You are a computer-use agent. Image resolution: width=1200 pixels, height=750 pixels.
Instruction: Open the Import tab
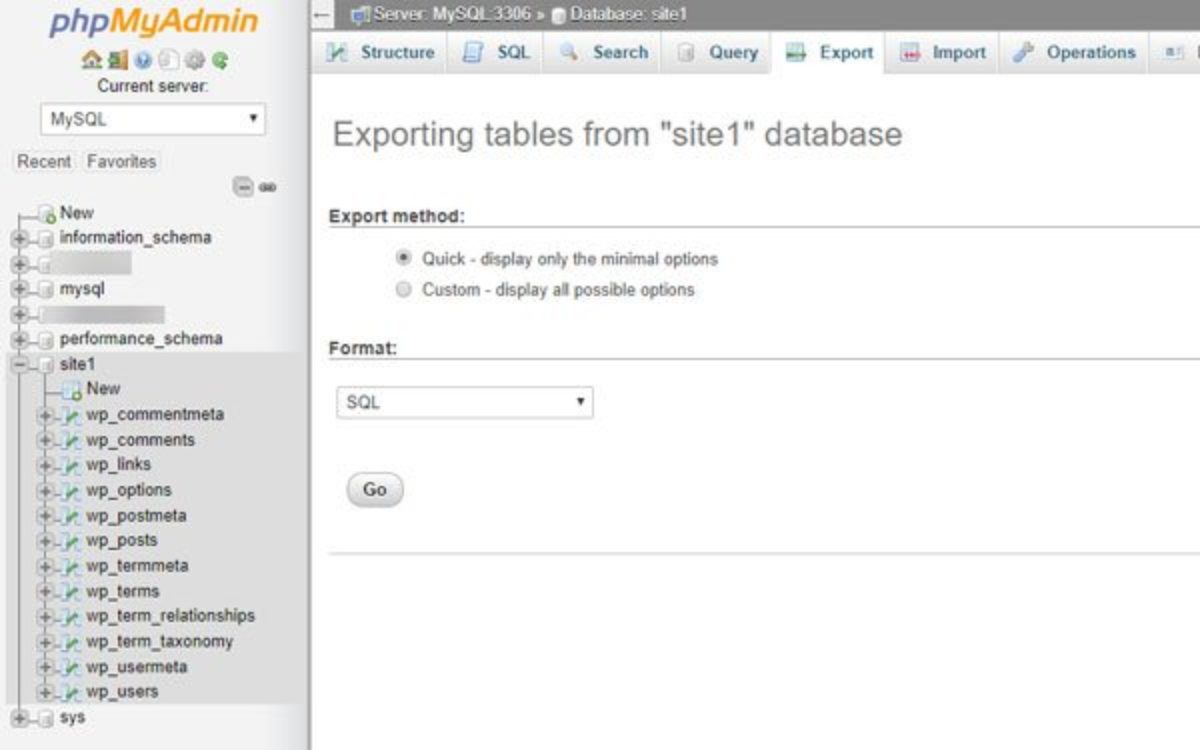(946, 53)
